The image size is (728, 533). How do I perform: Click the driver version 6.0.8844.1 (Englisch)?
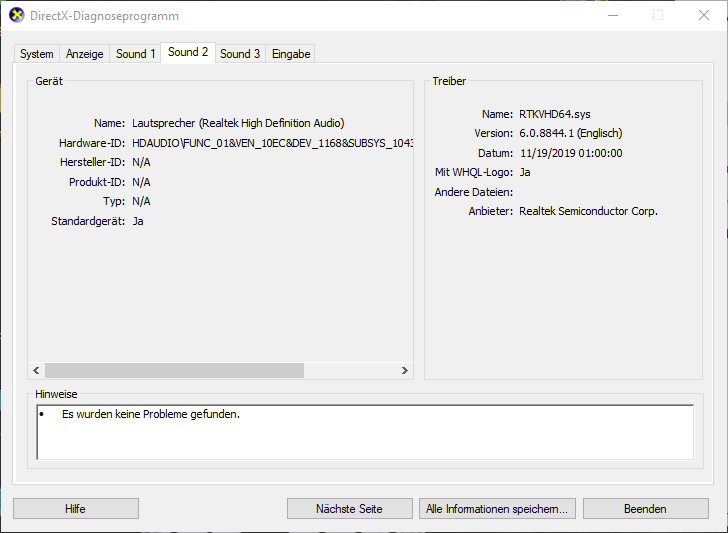point(571,133)
